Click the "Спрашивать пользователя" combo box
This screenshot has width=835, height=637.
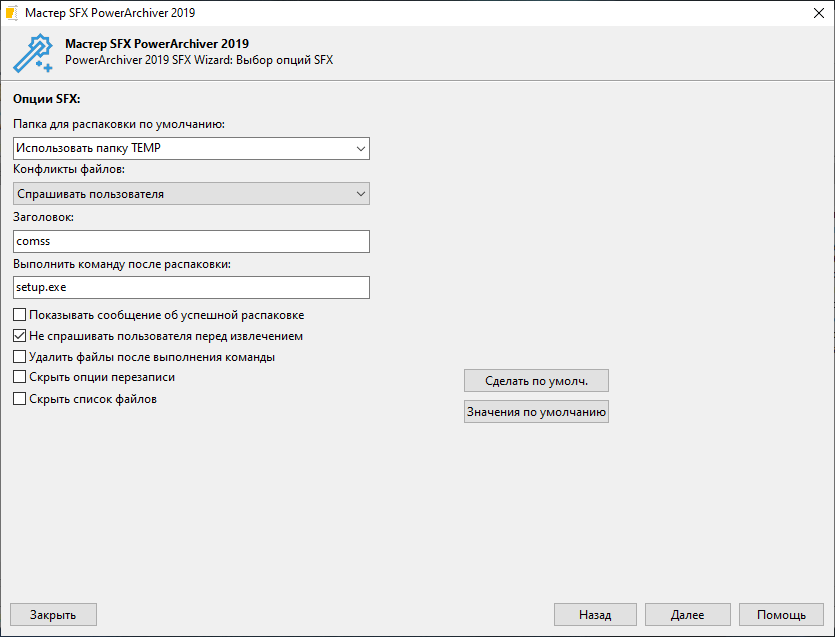[180, 193]
